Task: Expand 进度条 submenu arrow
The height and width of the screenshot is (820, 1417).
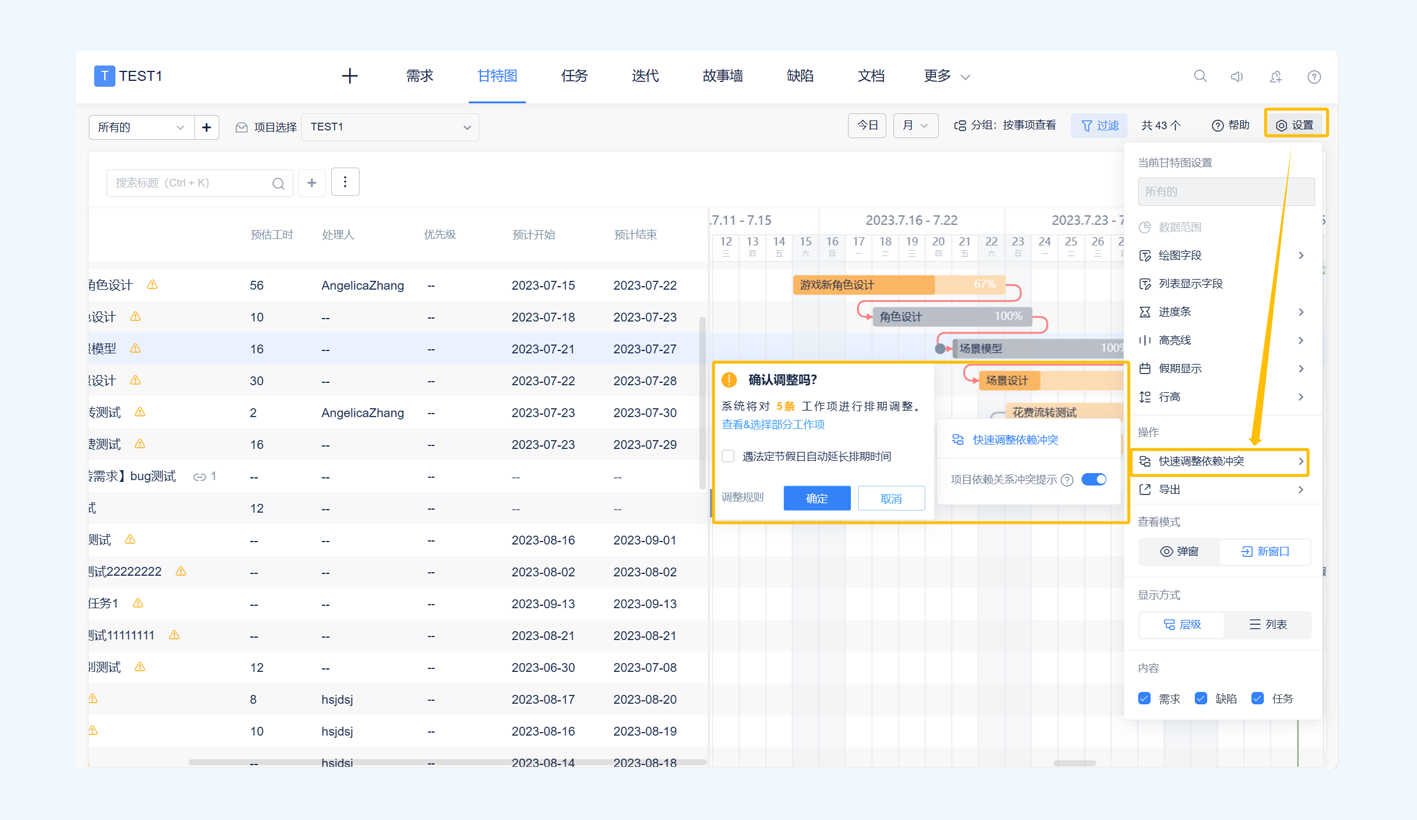Action: click(1301, 312)
